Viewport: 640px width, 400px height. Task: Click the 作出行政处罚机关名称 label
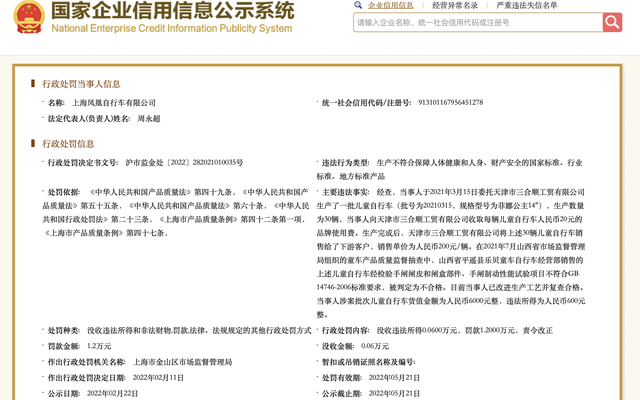pyautogui.click(x=87, y=362)
